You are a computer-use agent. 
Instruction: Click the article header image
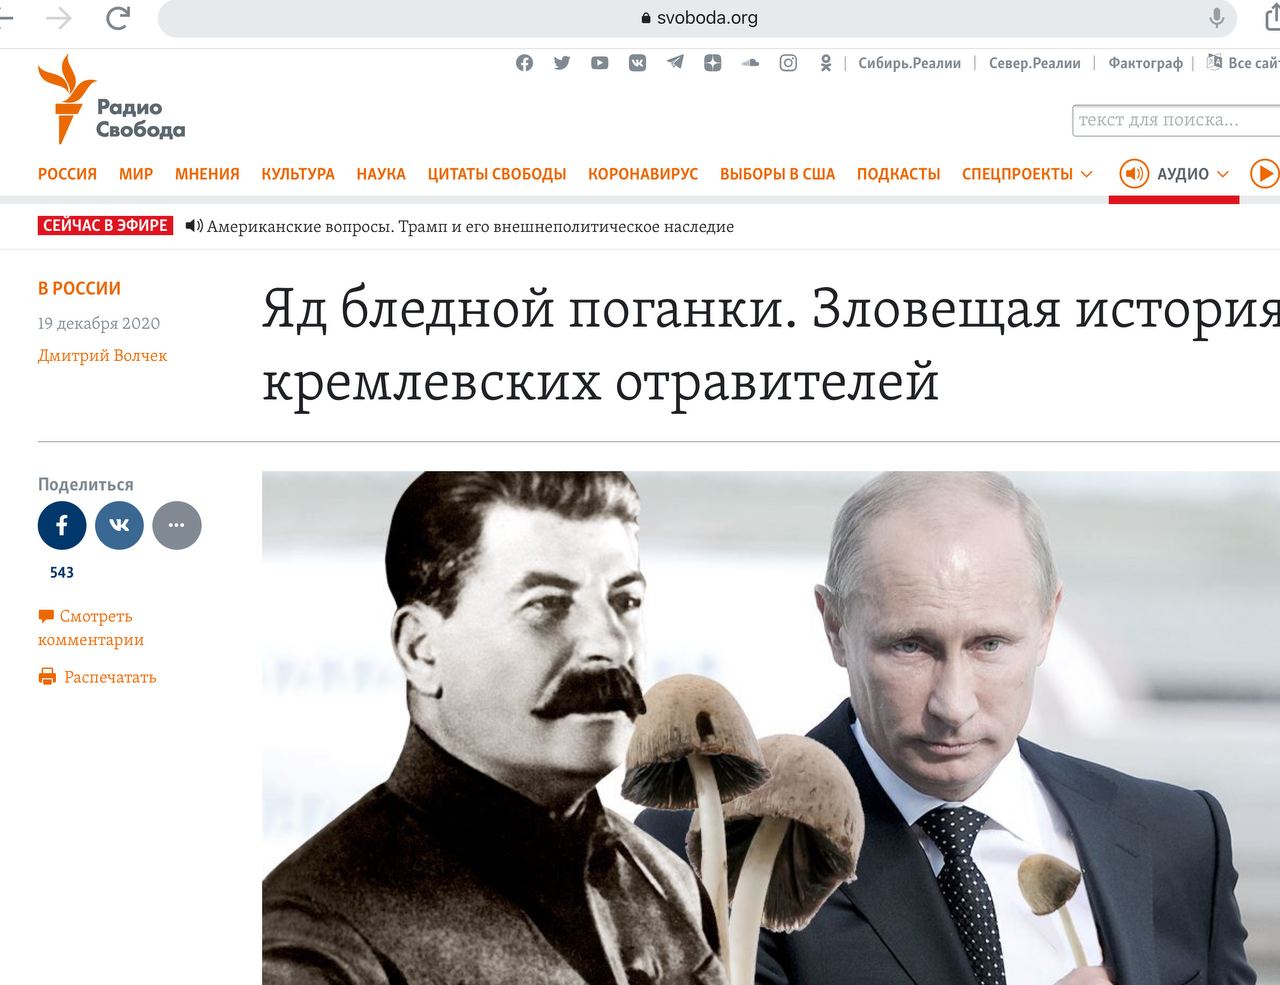tap(771, 728)
